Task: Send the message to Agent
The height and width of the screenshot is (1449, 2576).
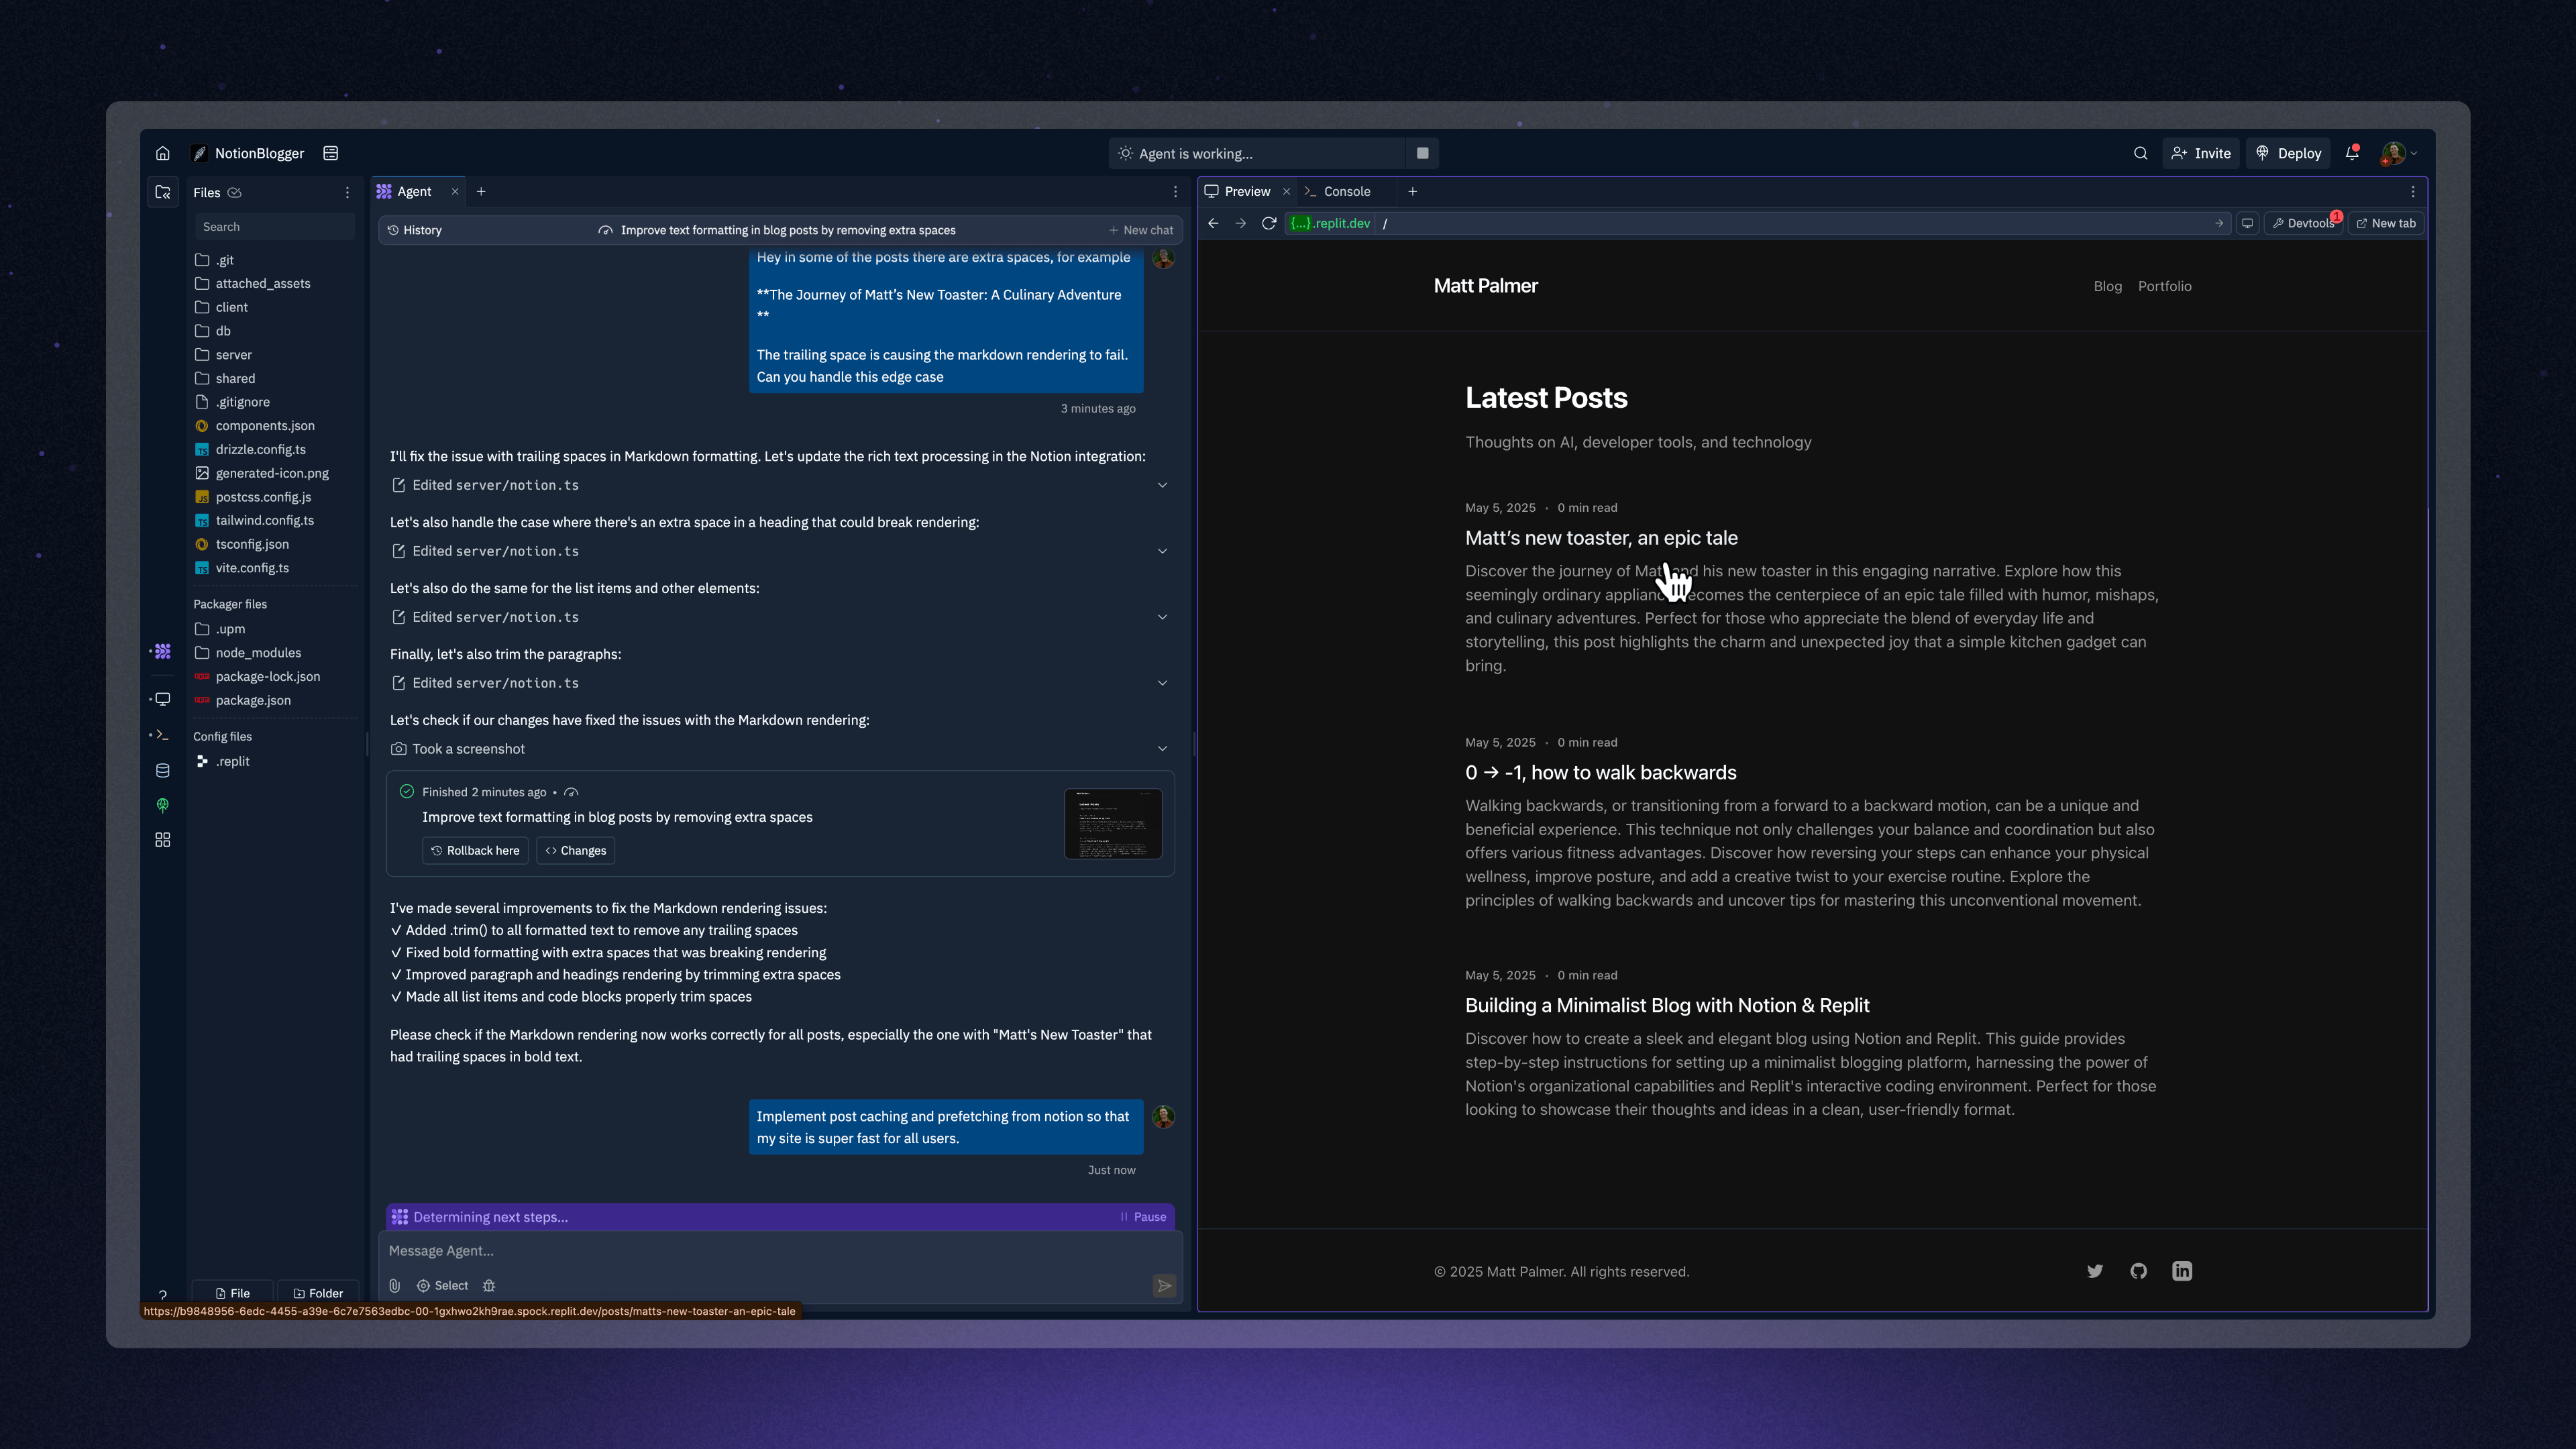Action: coord(1164,1285)
